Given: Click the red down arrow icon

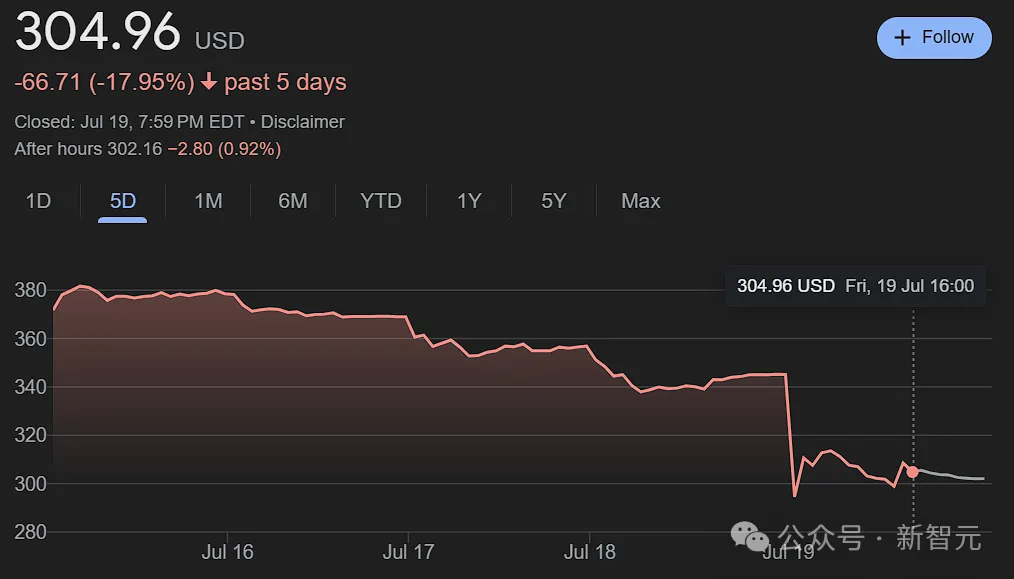Looking at the screenshot, I should pos(209,83).
